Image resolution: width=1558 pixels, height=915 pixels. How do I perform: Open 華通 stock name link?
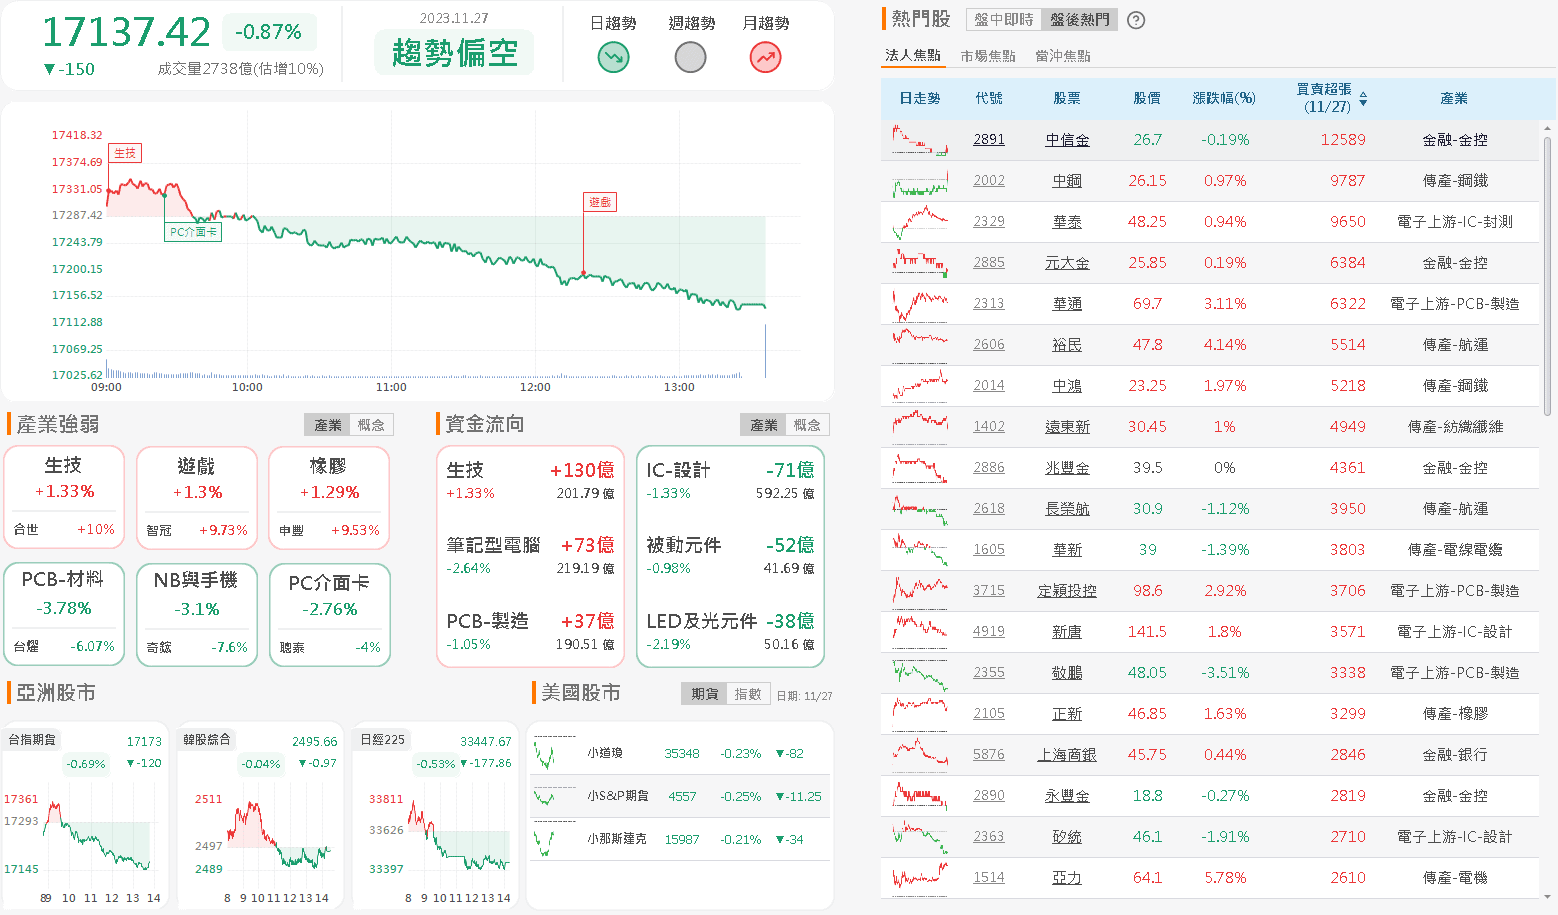[x=1066, y=304]
